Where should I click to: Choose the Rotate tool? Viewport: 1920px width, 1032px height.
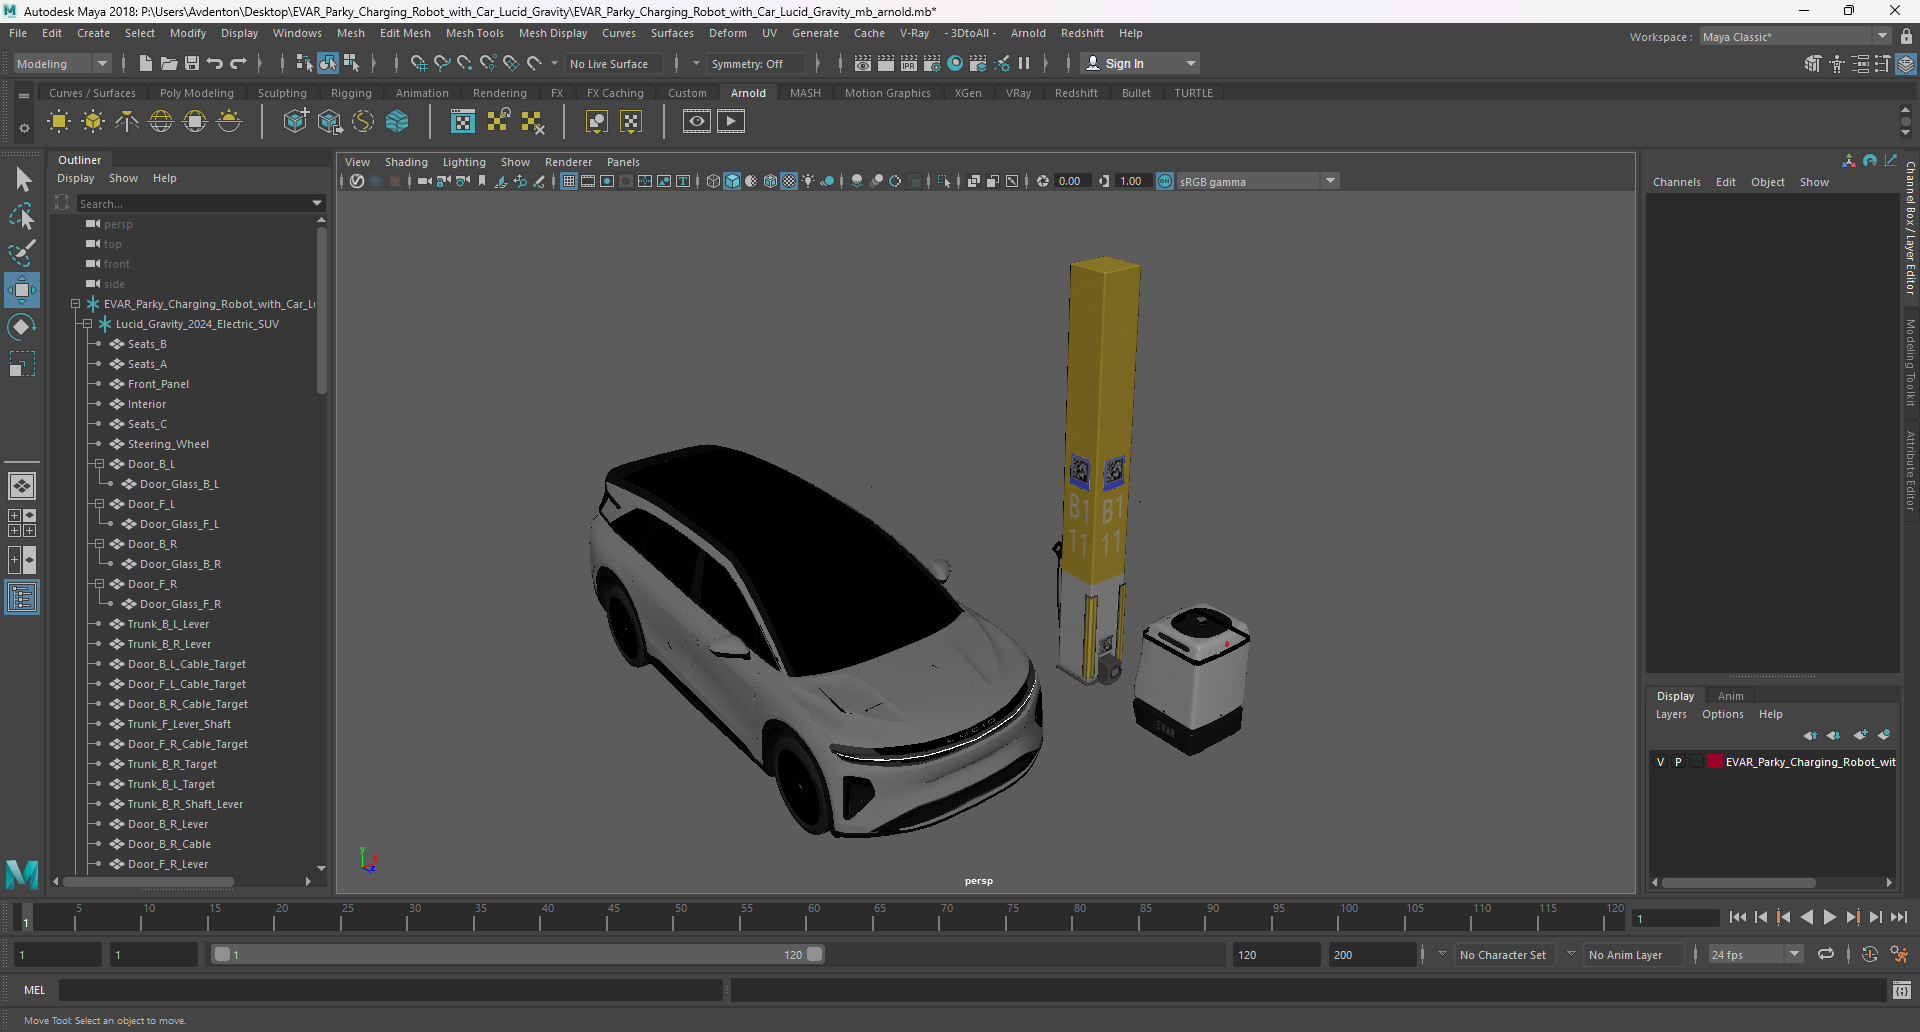coord(22,327)
